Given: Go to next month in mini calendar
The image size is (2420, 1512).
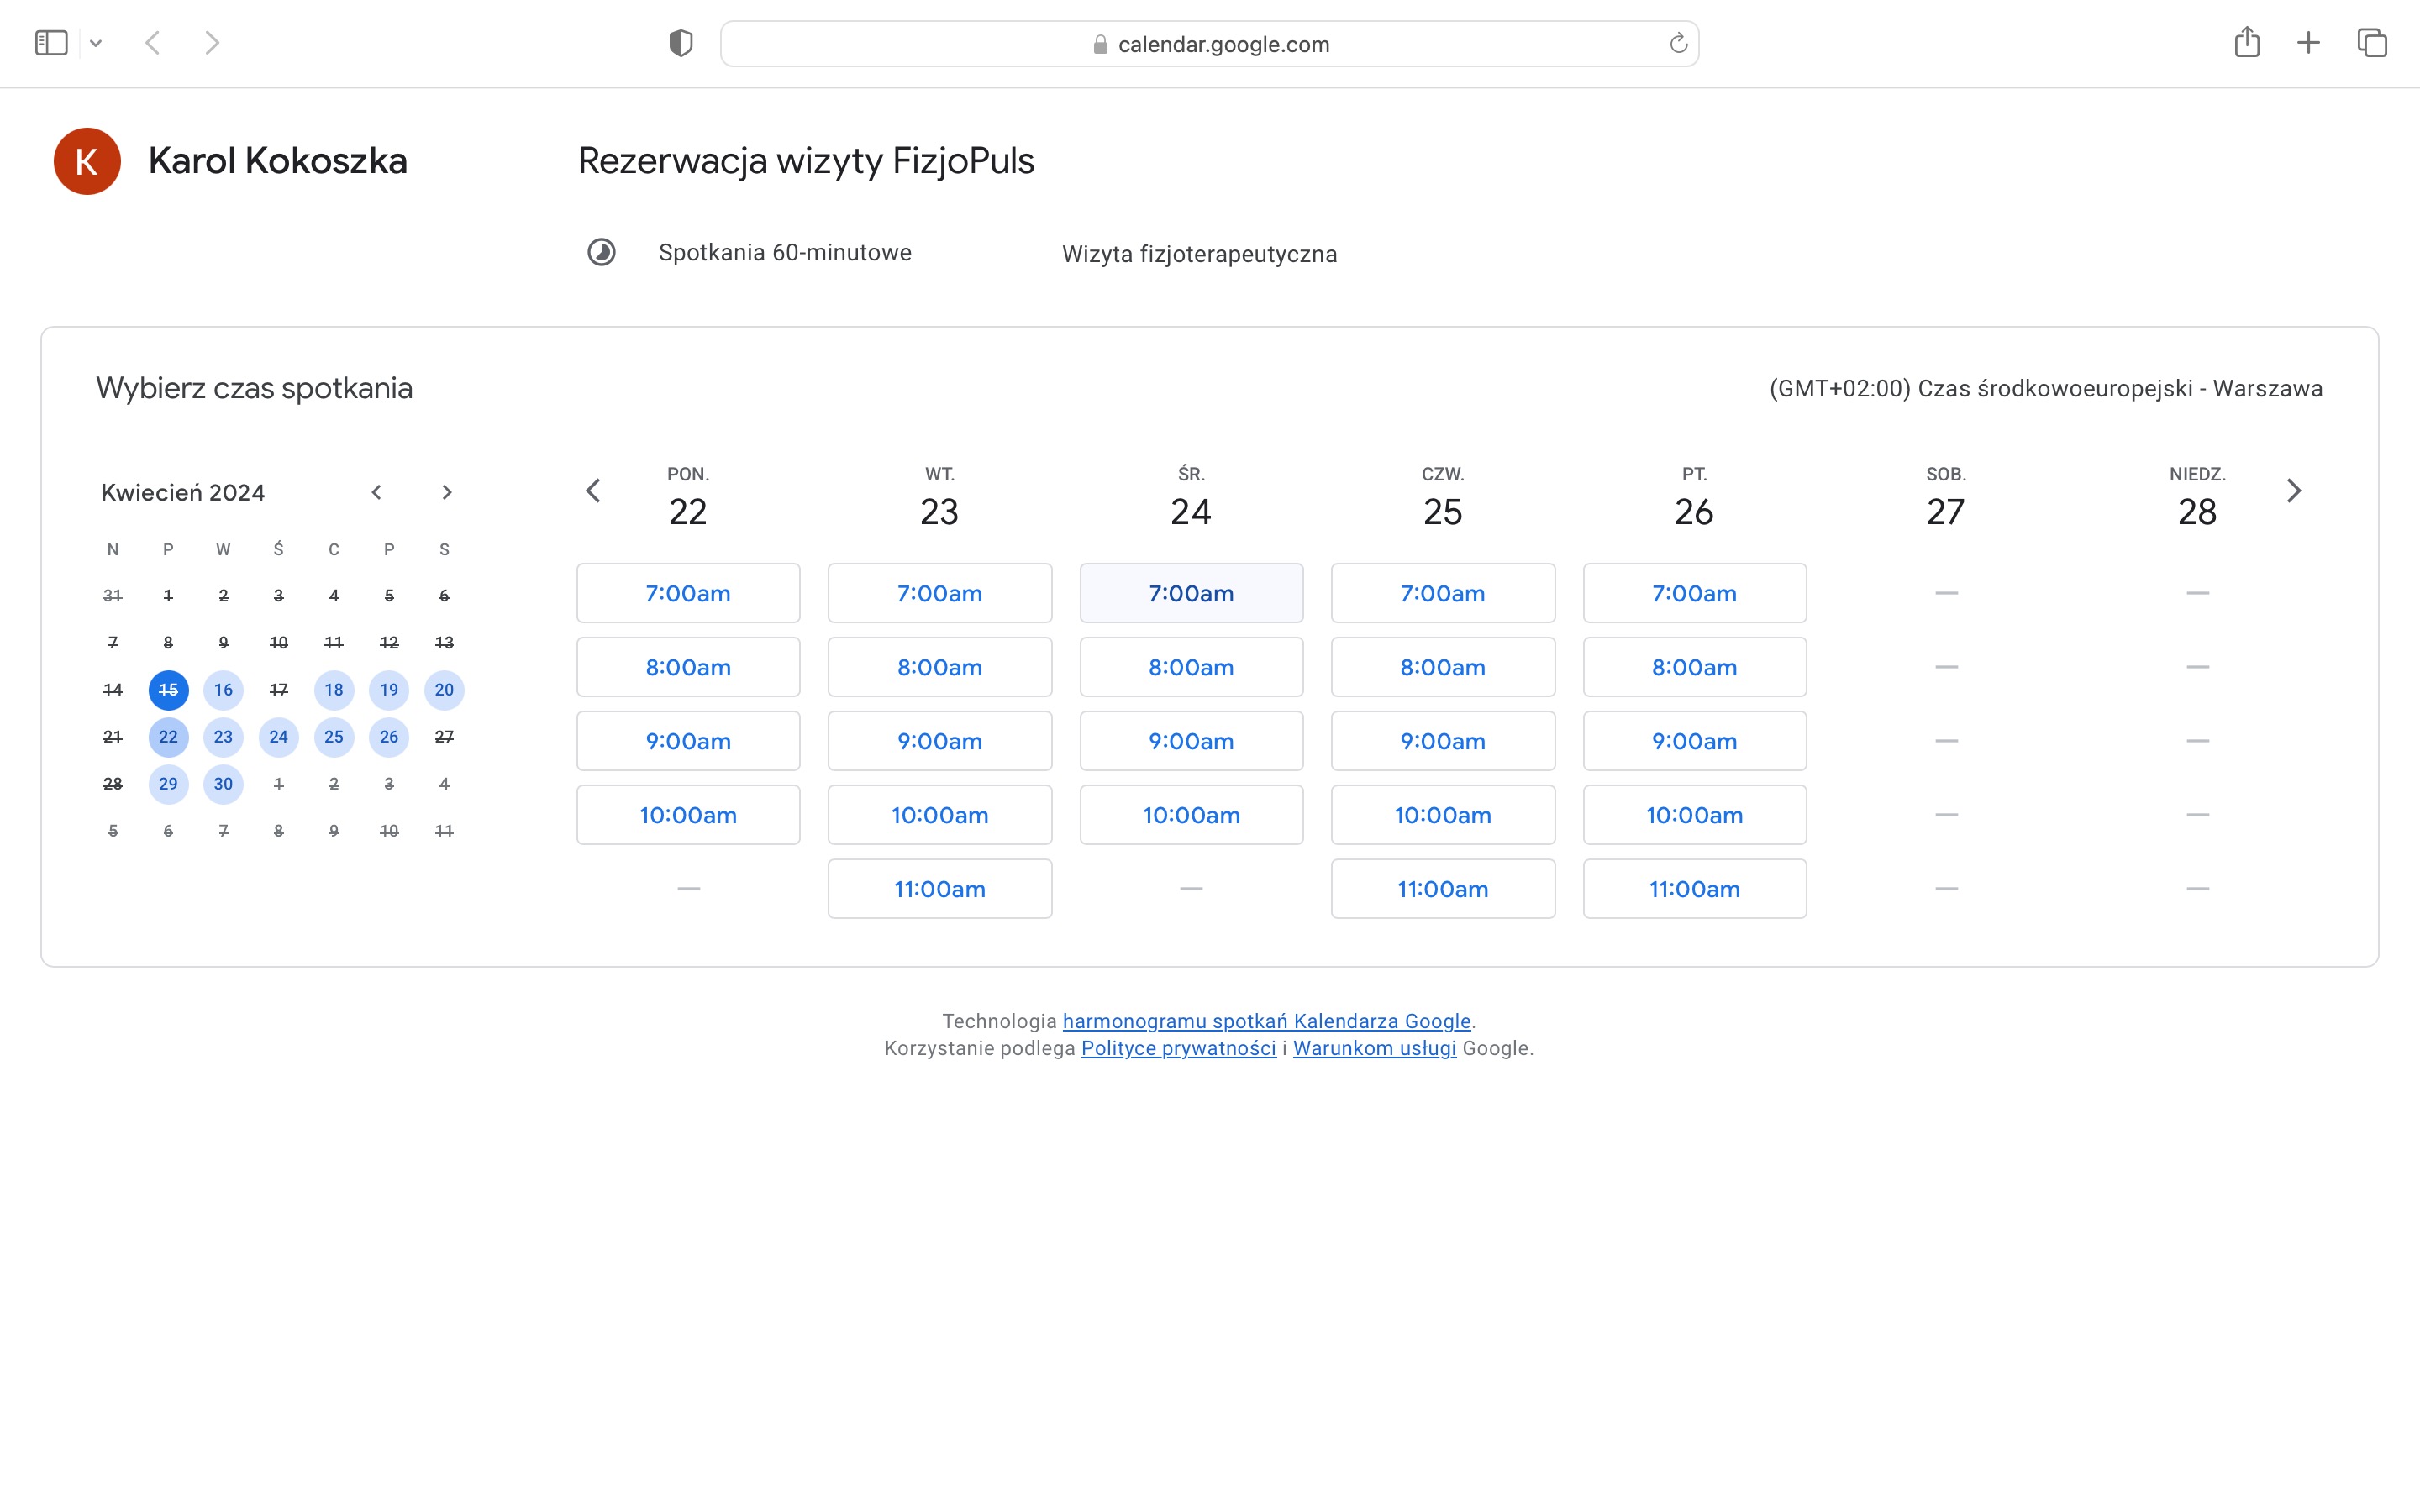Looking at the screenshot, I should click(447, 492).
